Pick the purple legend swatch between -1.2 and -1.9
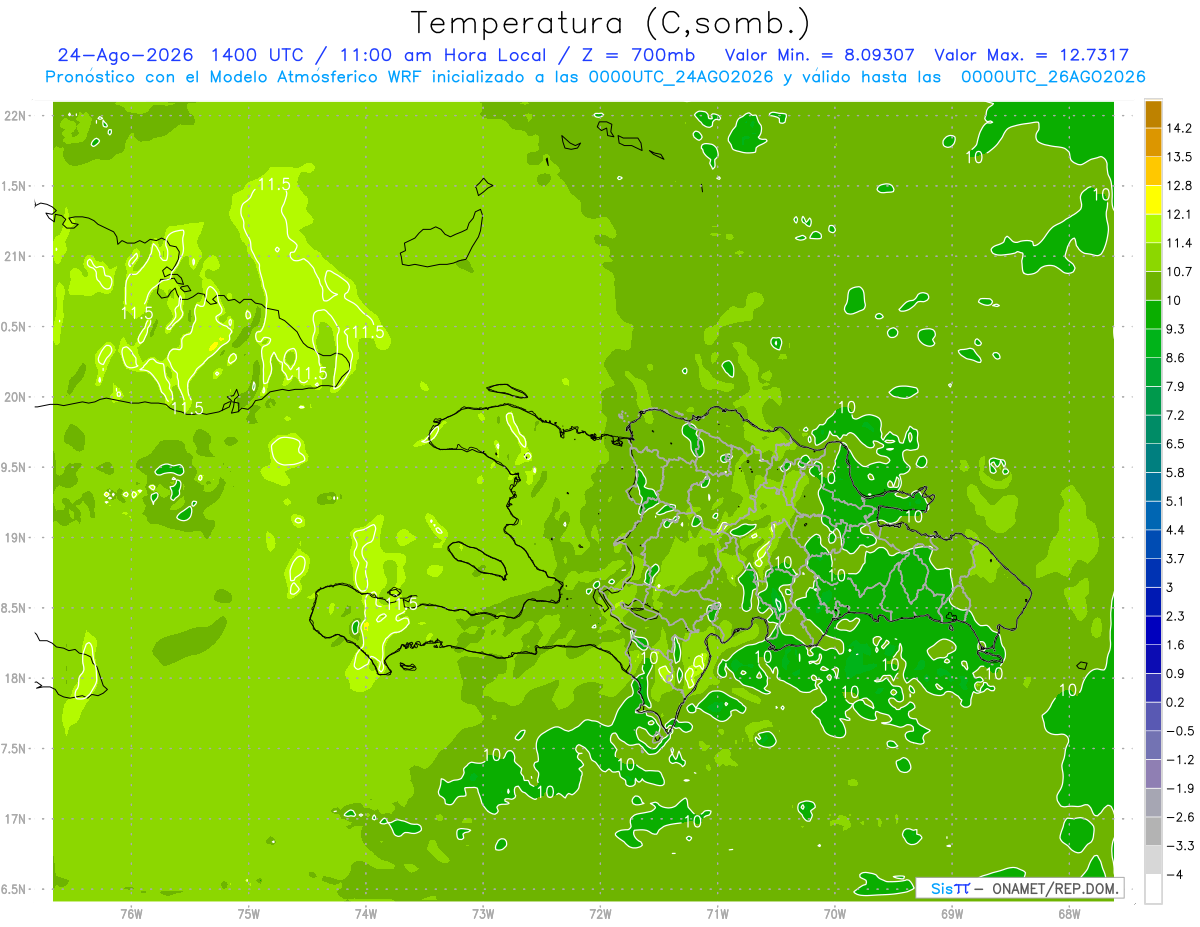Screen dimensions: 1200x927 coord(1153,774)
